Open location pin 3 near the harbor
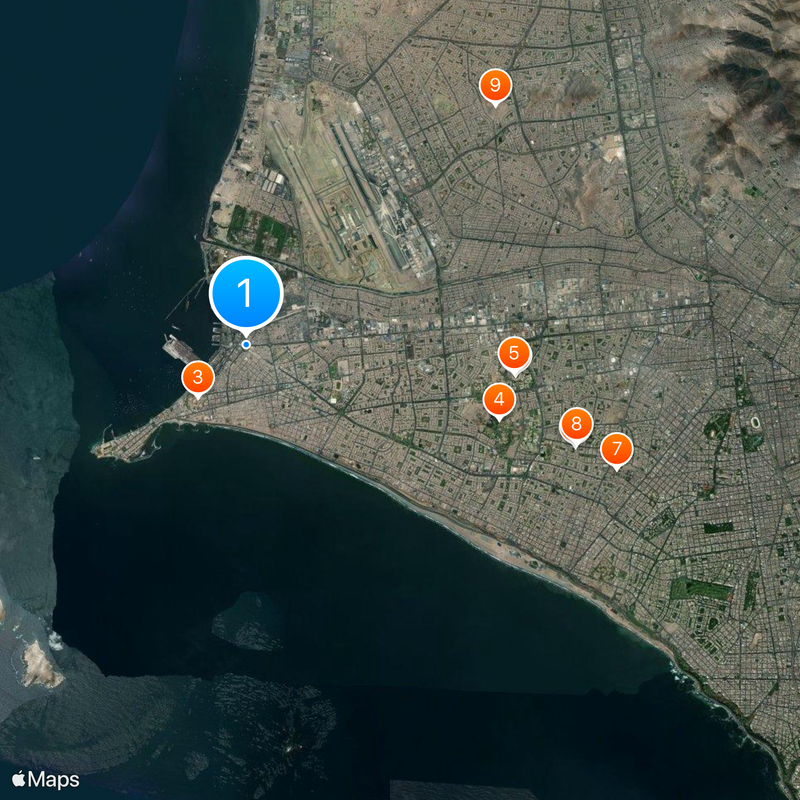This screenshot has height=800, width=800. pyautogui.click(x=198, y=378)
